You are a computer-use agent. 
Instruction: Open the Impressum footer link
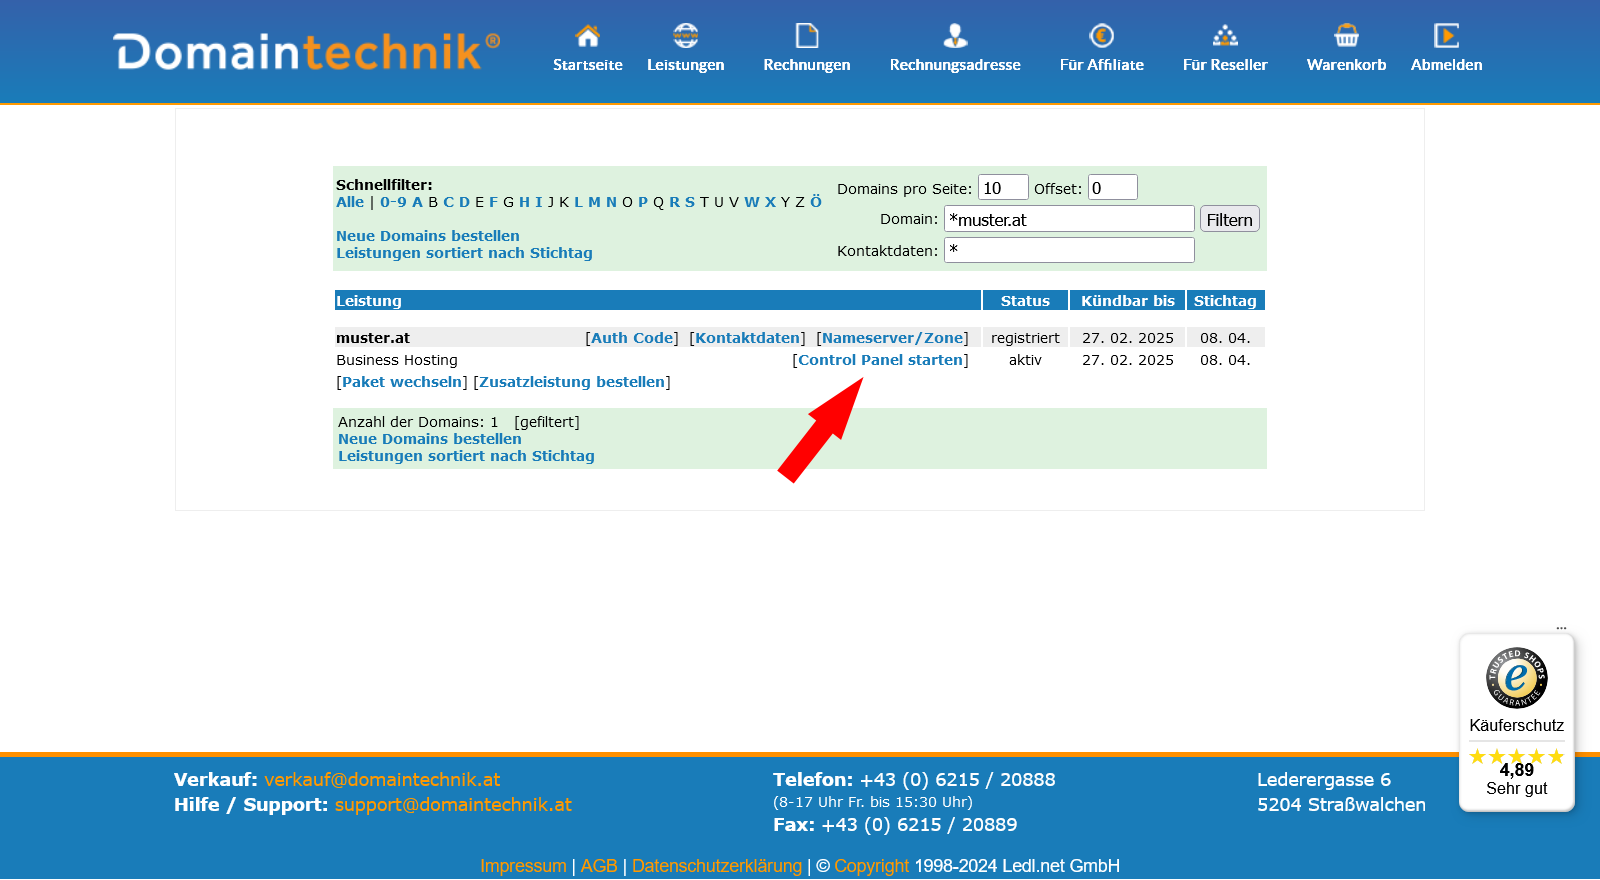523,866
